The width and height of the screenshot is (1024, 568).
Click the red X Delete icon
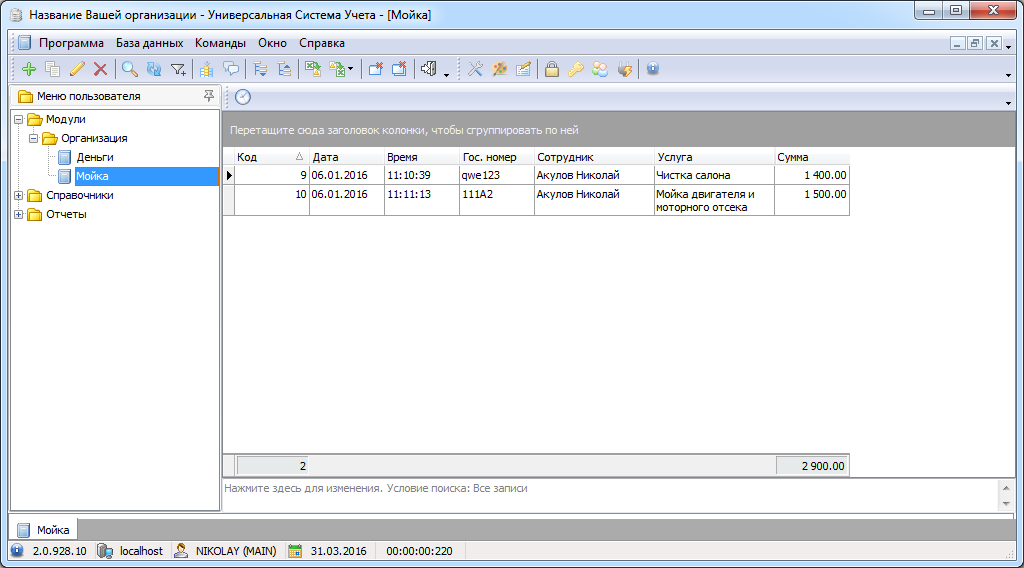pos(100,69)
